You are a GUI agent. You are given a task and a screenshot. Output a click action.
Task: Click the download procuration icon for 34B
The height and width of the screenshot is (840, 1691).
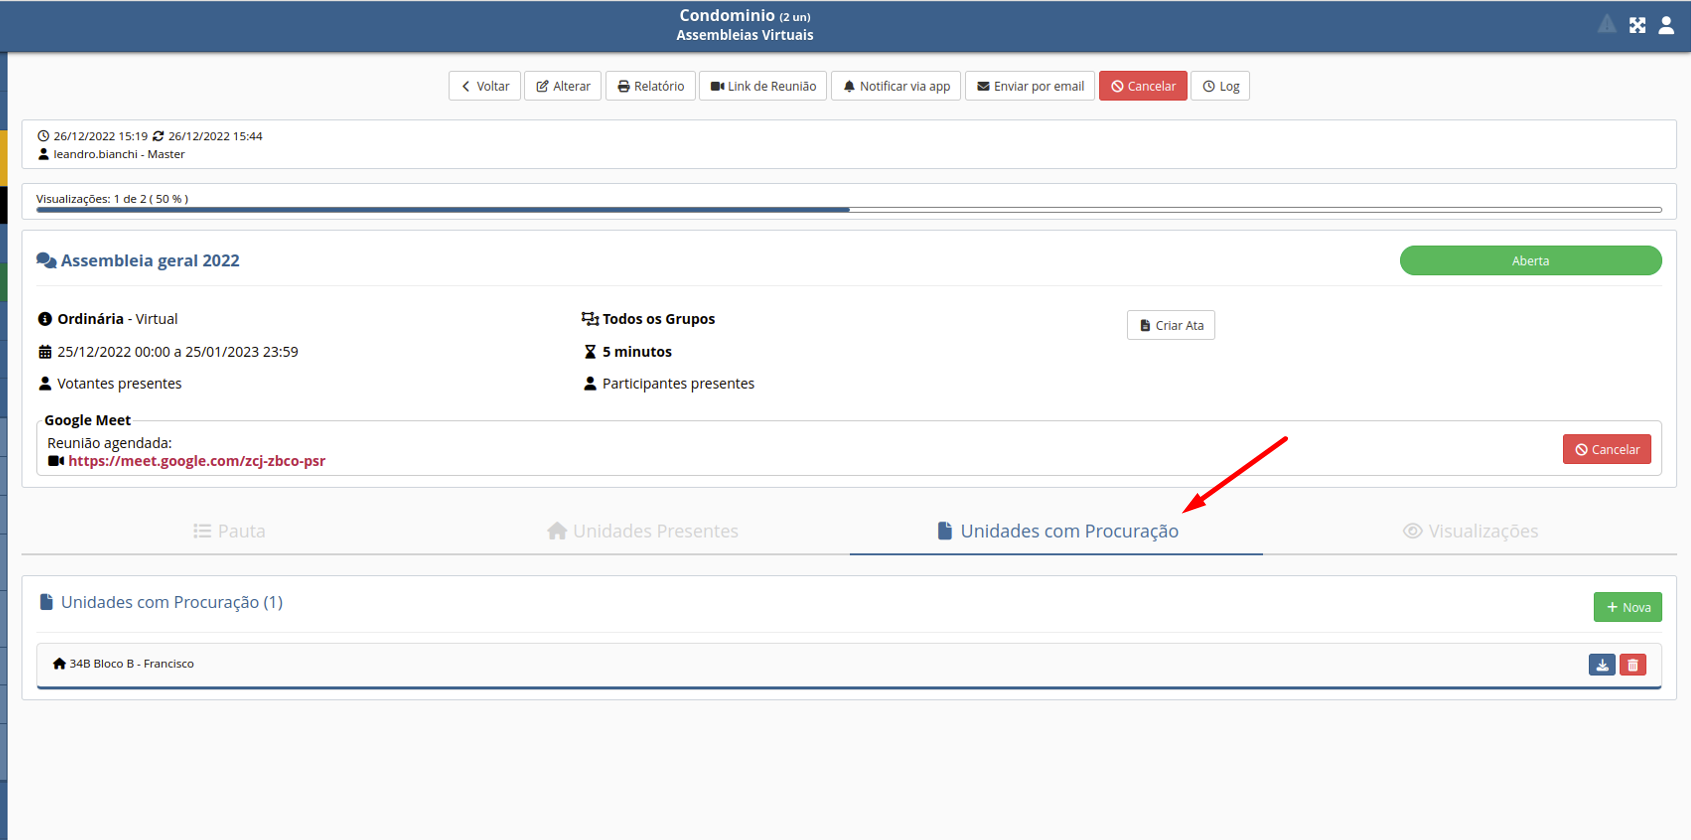coord(1601,665)
